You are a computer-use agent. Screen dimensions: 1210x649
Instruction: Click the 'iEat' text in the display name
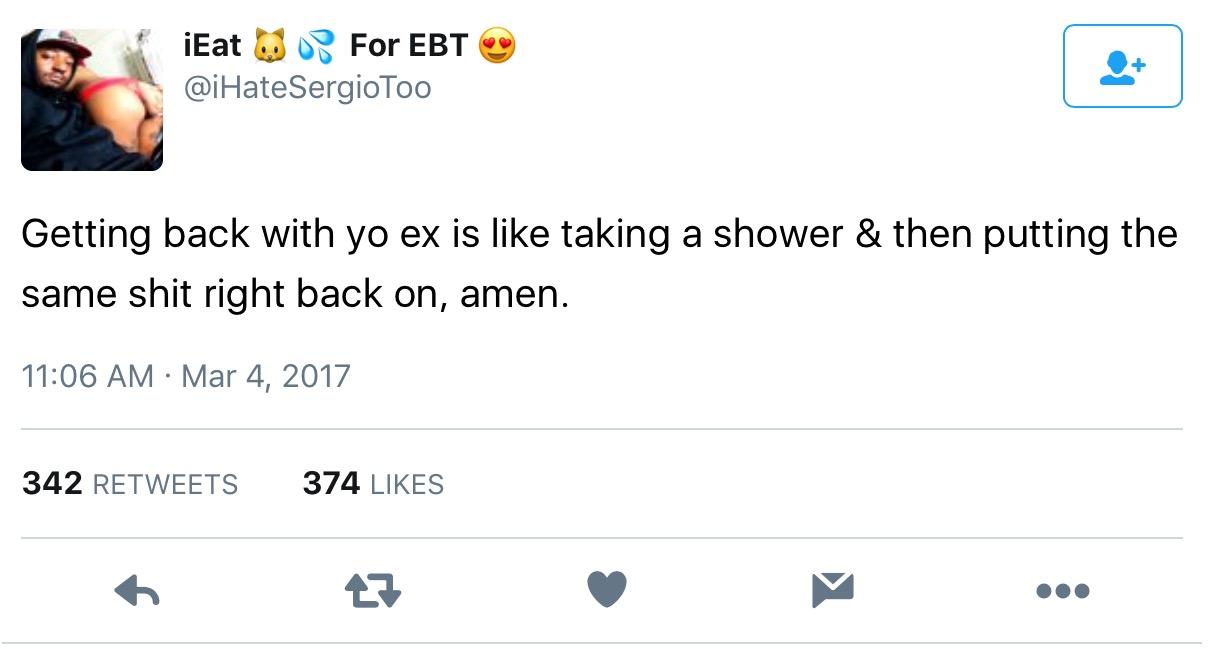pos(212,46)
